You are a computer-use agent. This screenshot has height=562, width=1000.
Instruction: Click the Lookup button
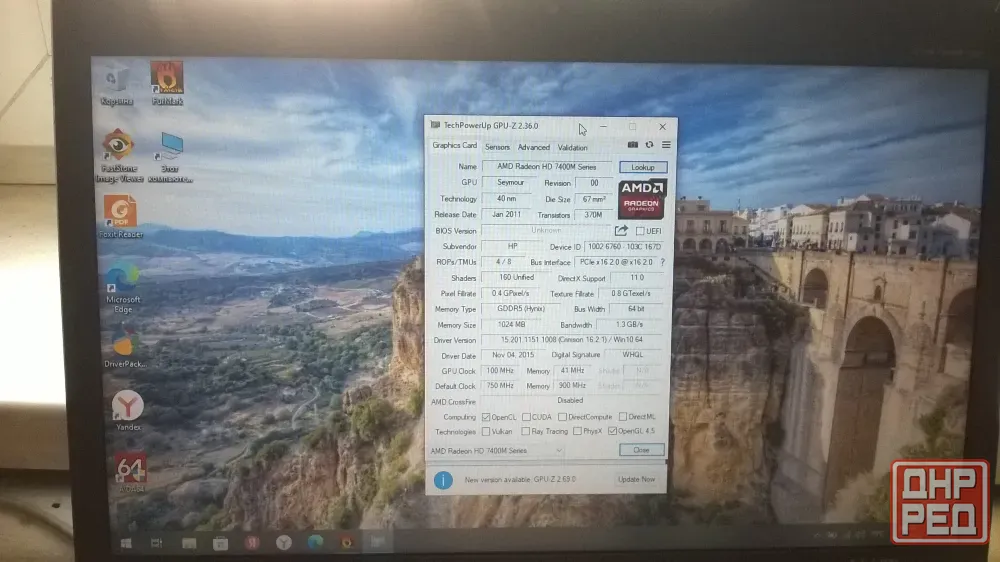tap(643, 167)
